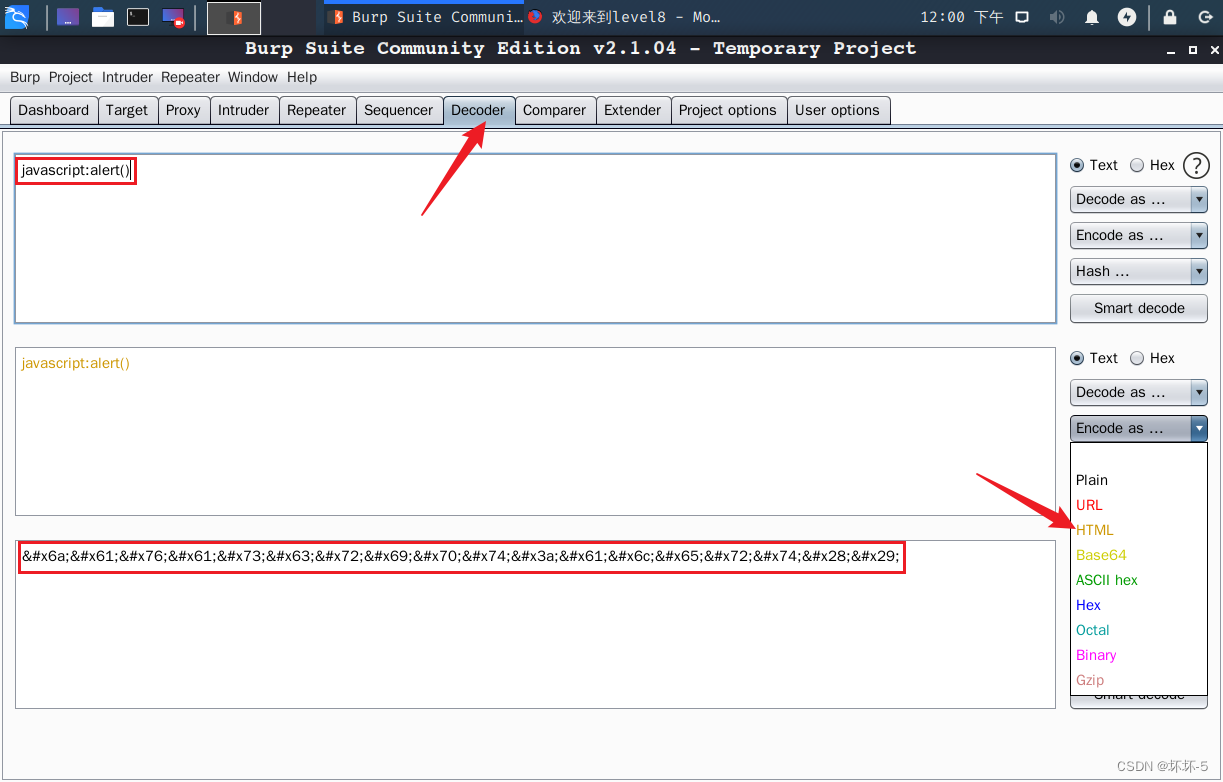The width and height of the screenshot is (1223, 782).
Task: Launch the terminal emulator icon
Action: click(138, 17)
